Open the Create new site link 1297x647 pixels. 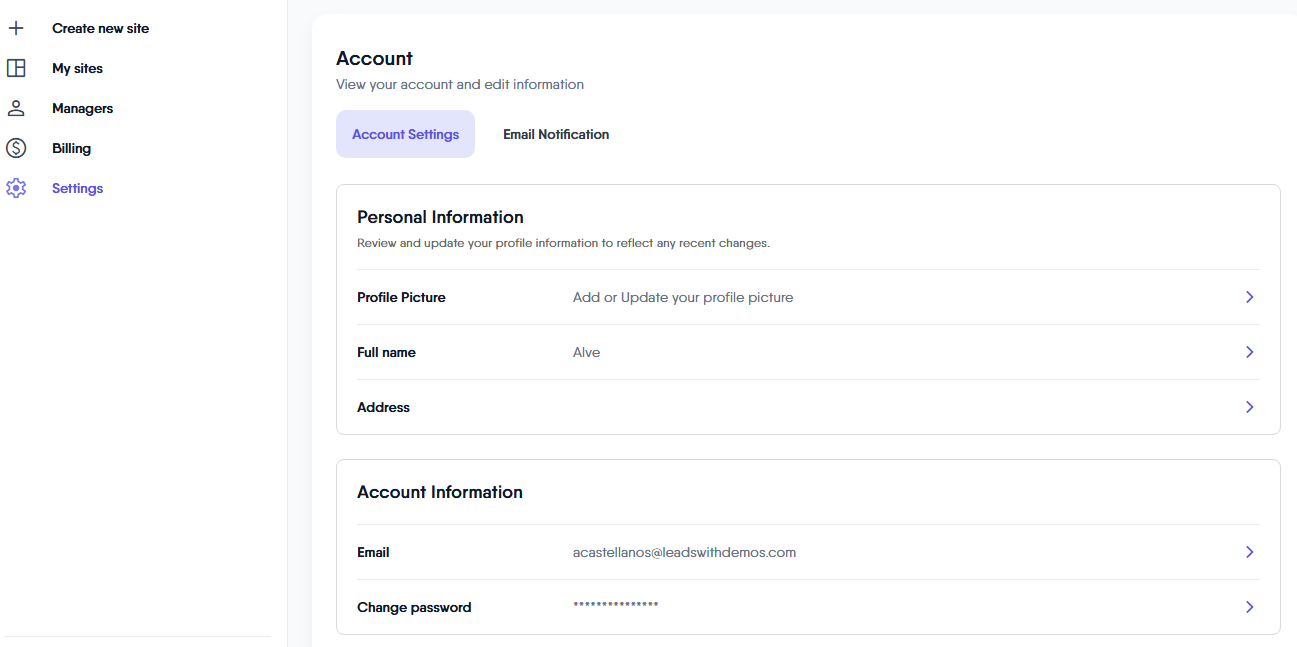(x=100, y=28)
